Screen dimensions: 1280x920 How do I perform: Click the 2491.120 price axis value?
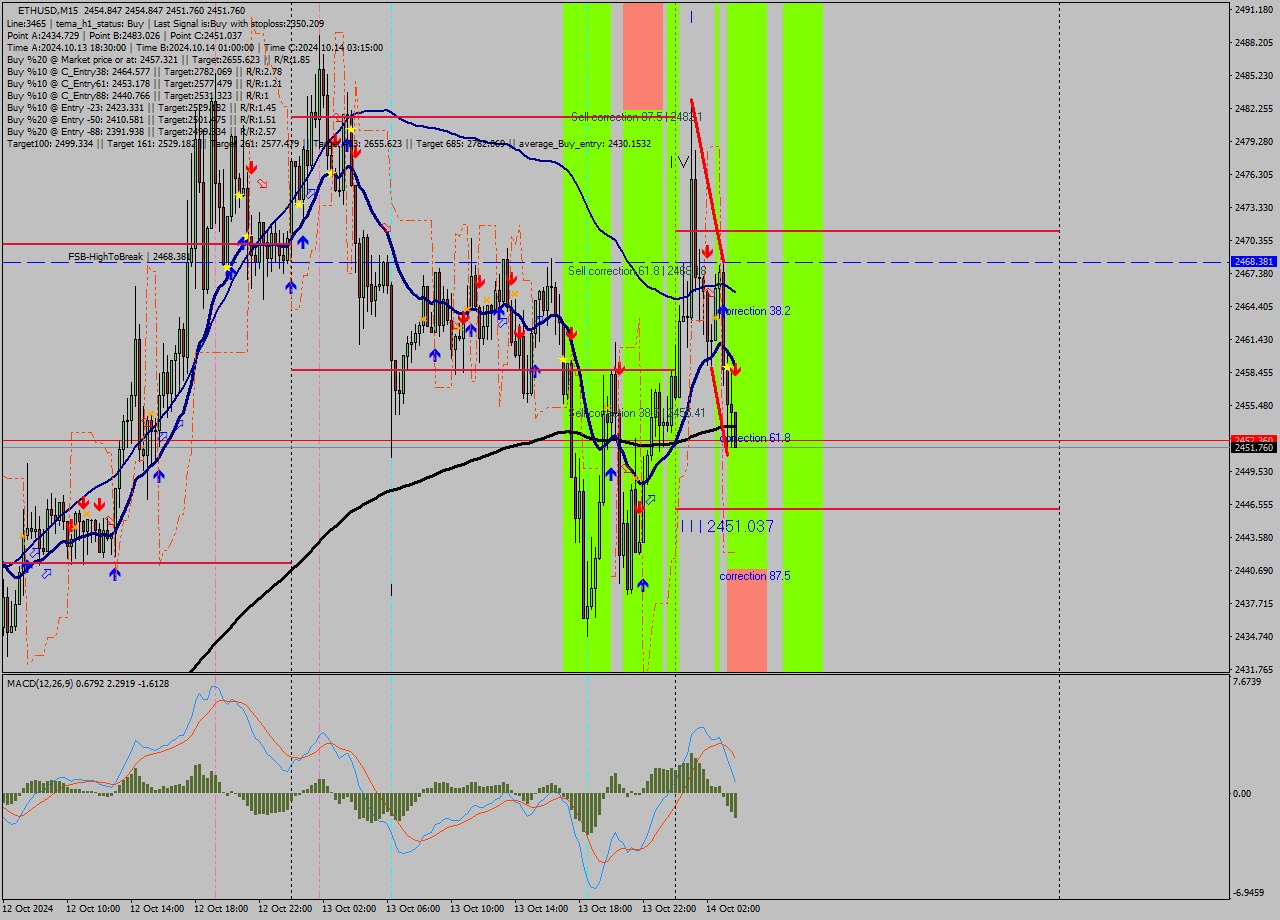tap(1253, 9)
